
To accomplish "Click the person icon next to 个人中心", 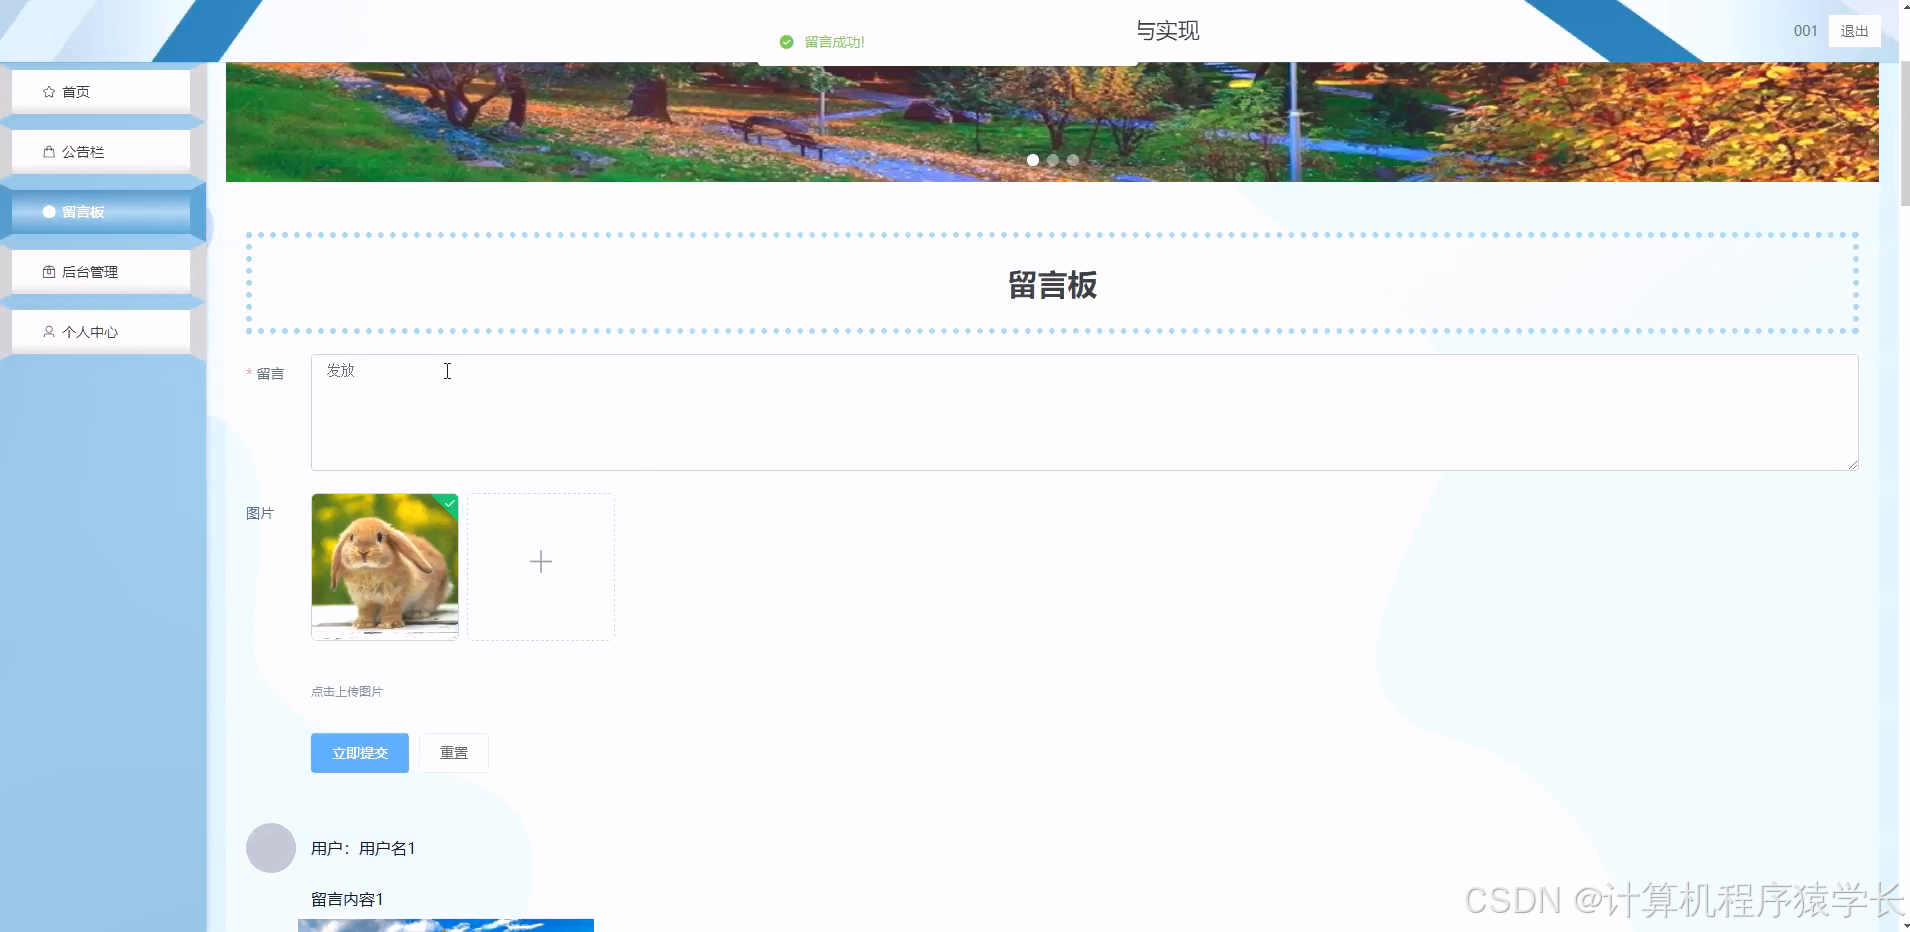I will point(48,331).
